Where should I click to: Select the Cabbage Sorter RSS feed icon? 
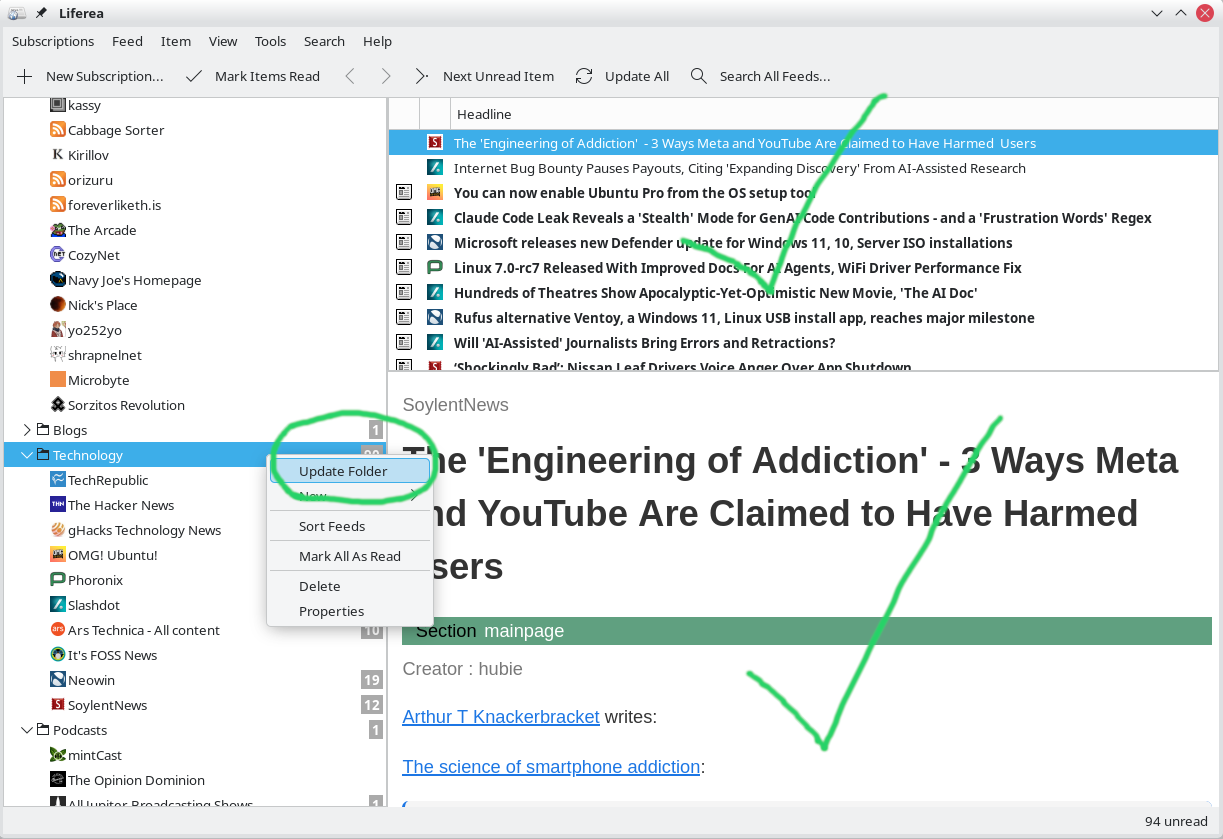tap(59, 130)
